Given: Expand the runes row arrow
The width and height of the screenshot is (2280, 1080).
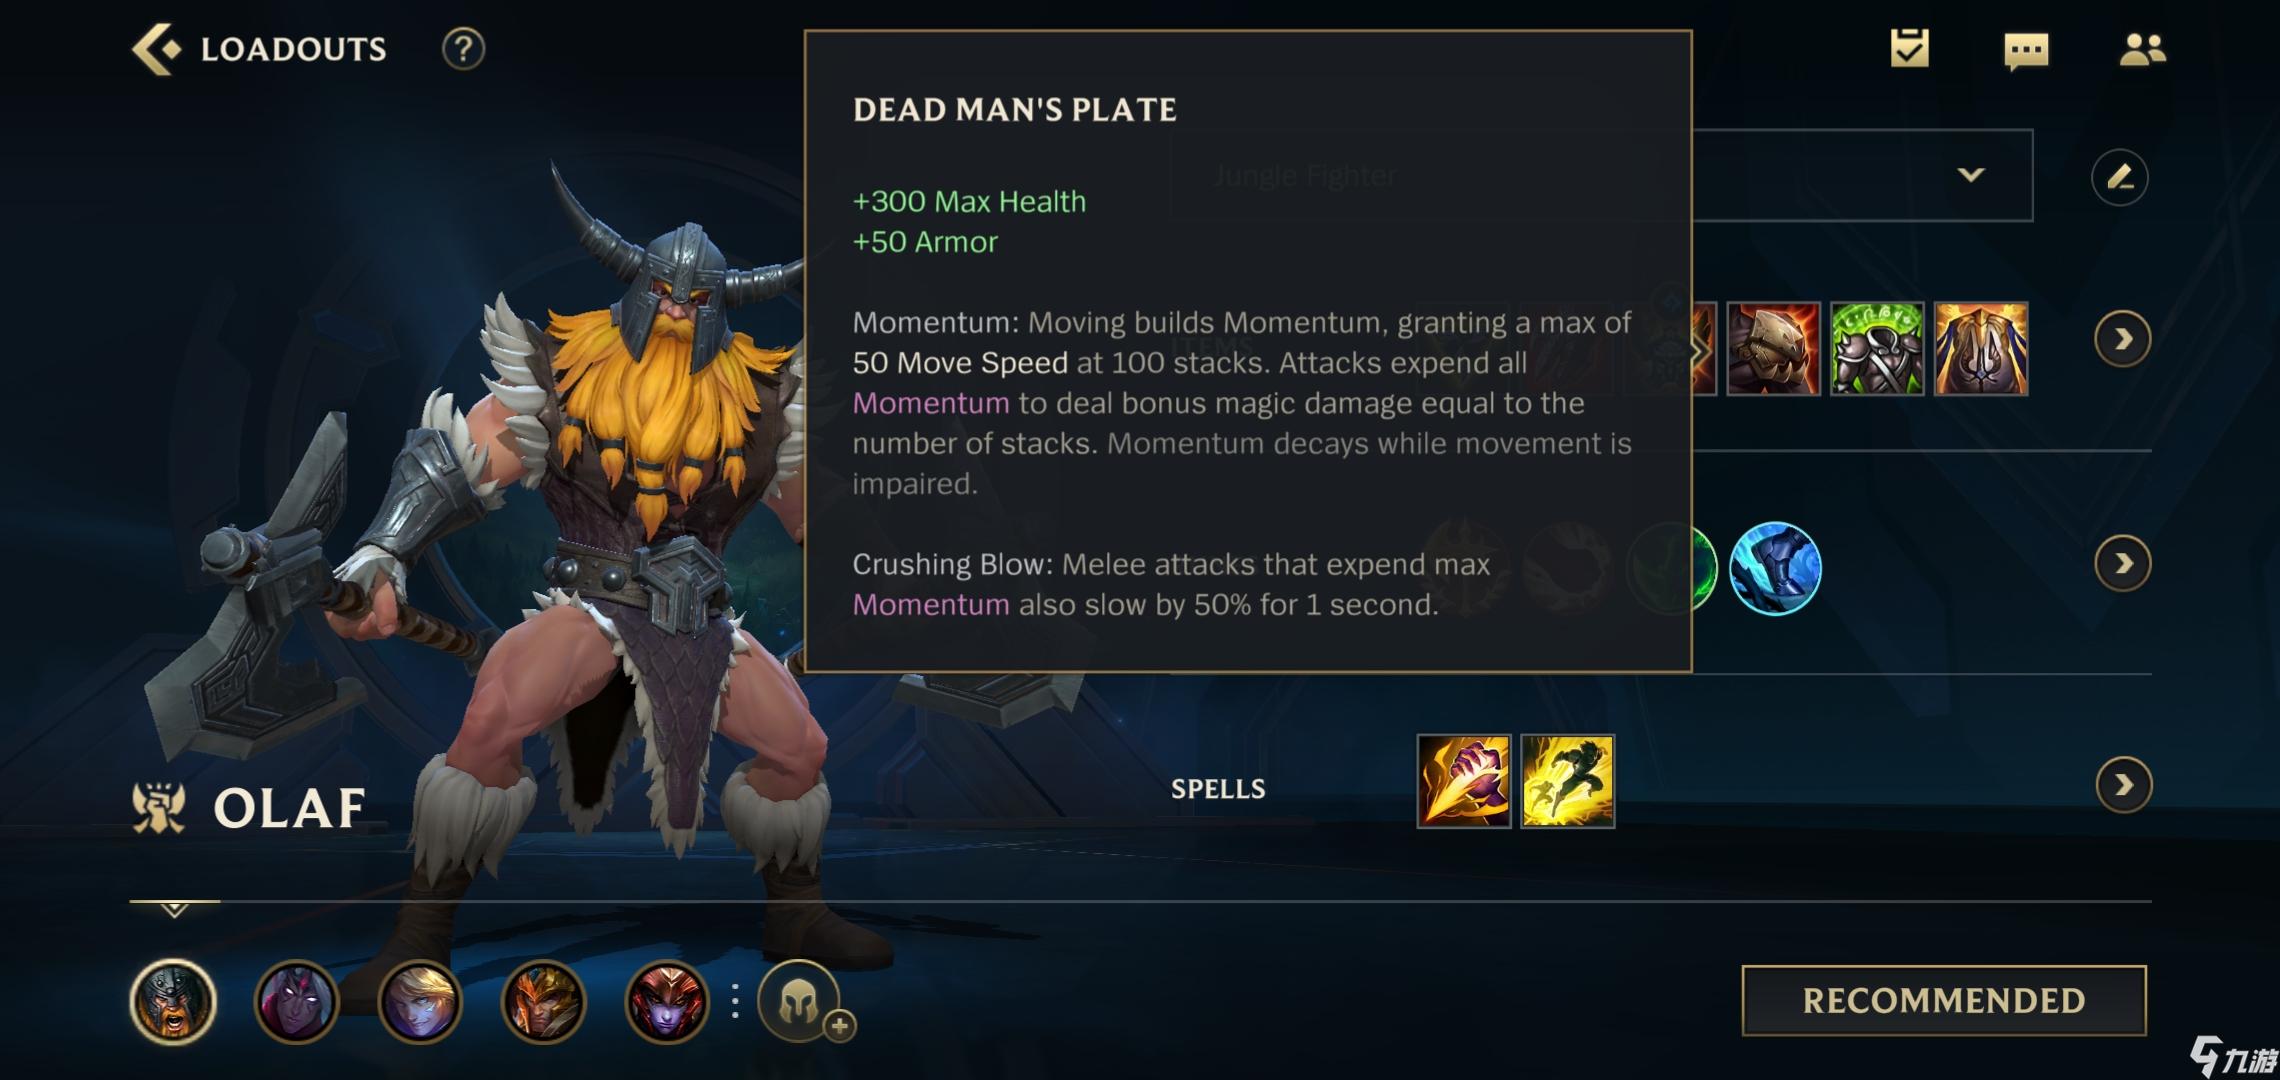Looking at the screenshot, I should [2122, 564].
